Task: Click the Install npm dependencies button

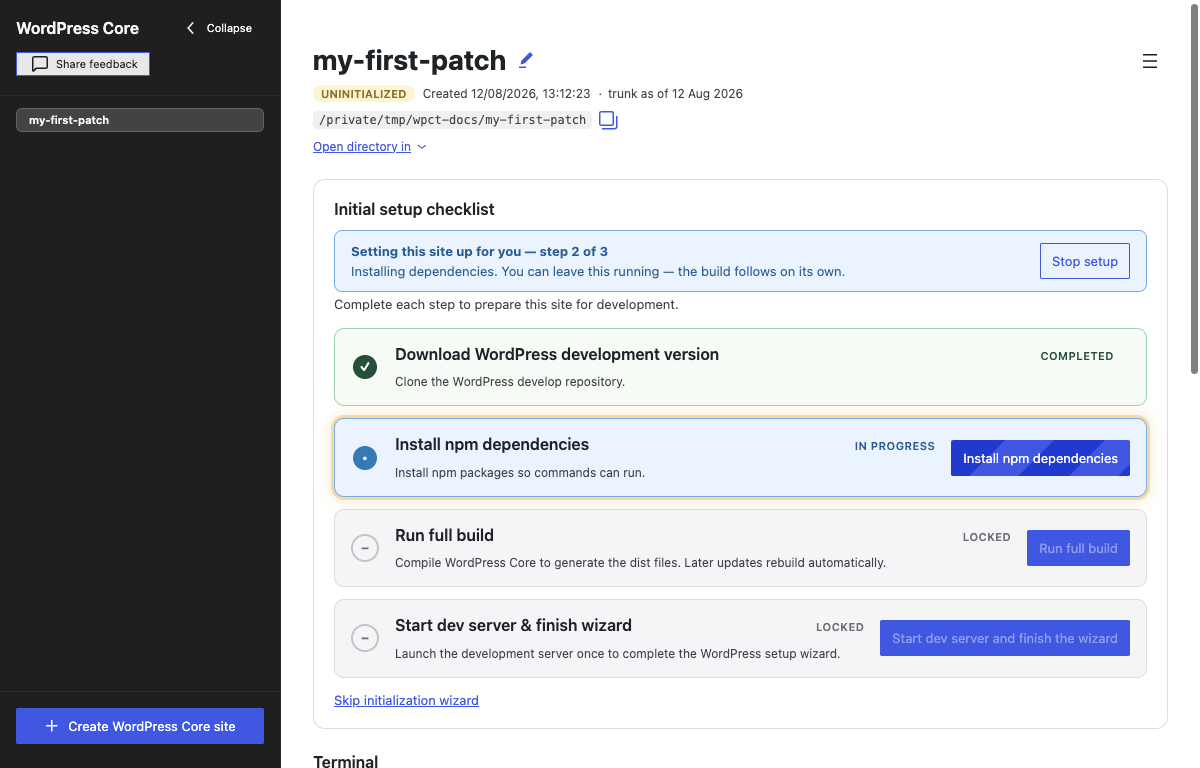Action: (x=1040, y=458)
